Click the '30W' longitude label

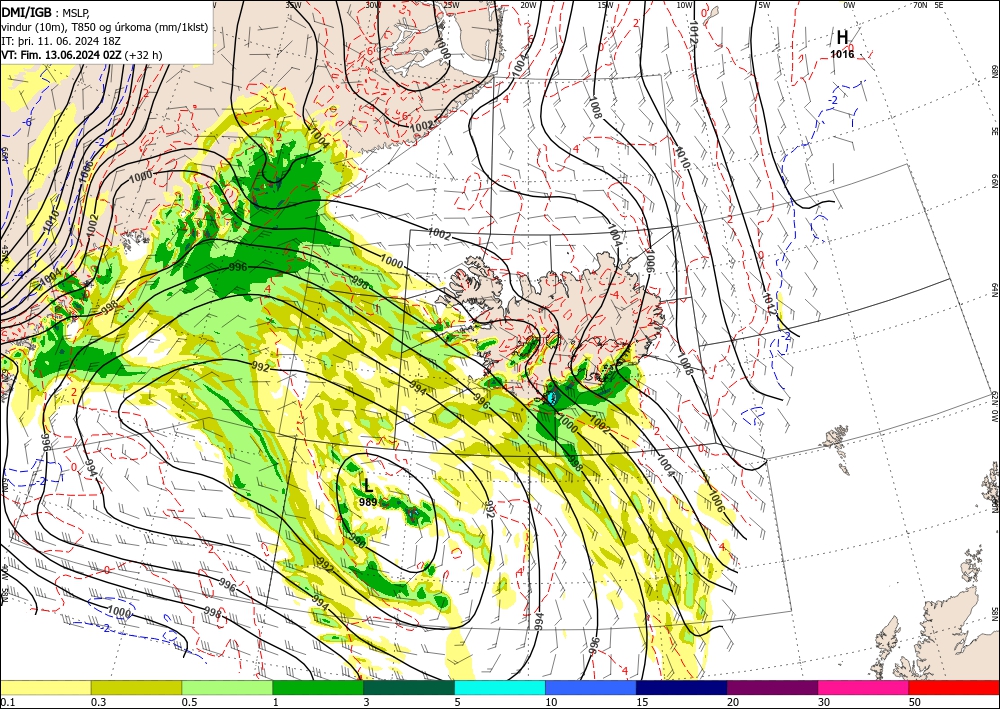[373, 4]
